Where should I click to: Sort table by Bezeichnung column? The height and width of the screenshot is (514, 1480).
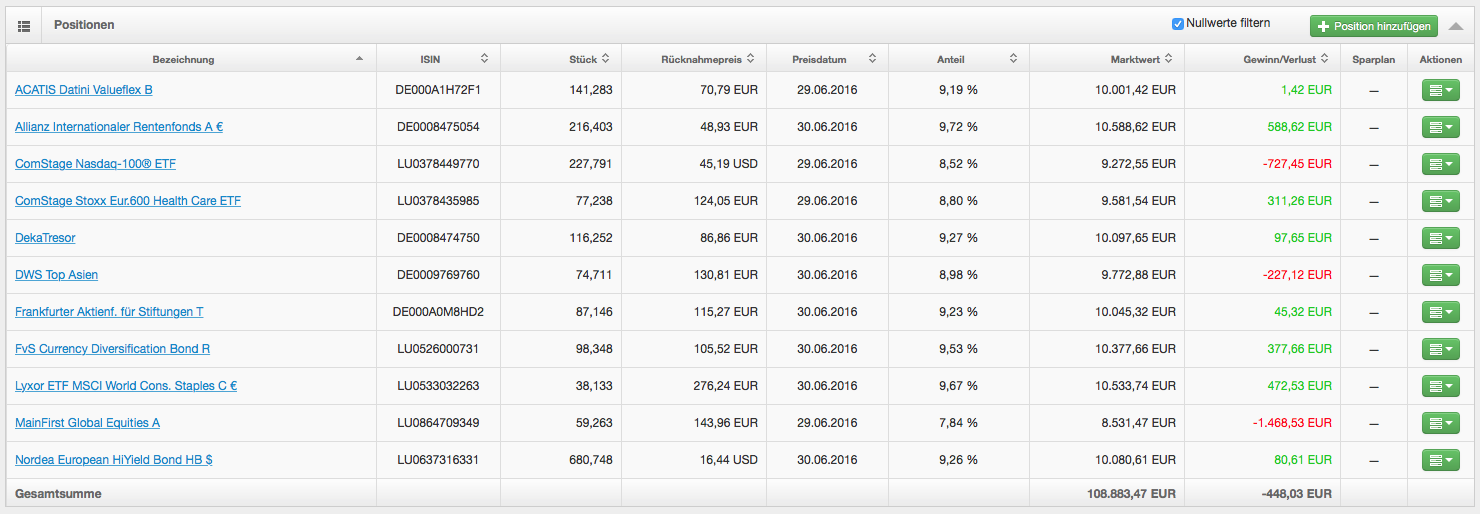(x=359, y=59)
